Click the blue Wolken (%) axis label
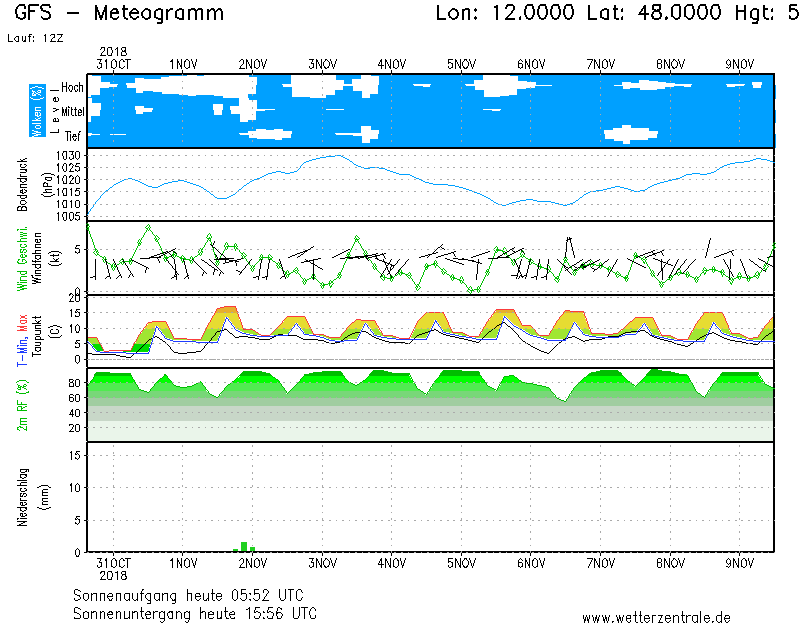The width and height of the screenshot is (800, 625). click(x=37, y=111)
